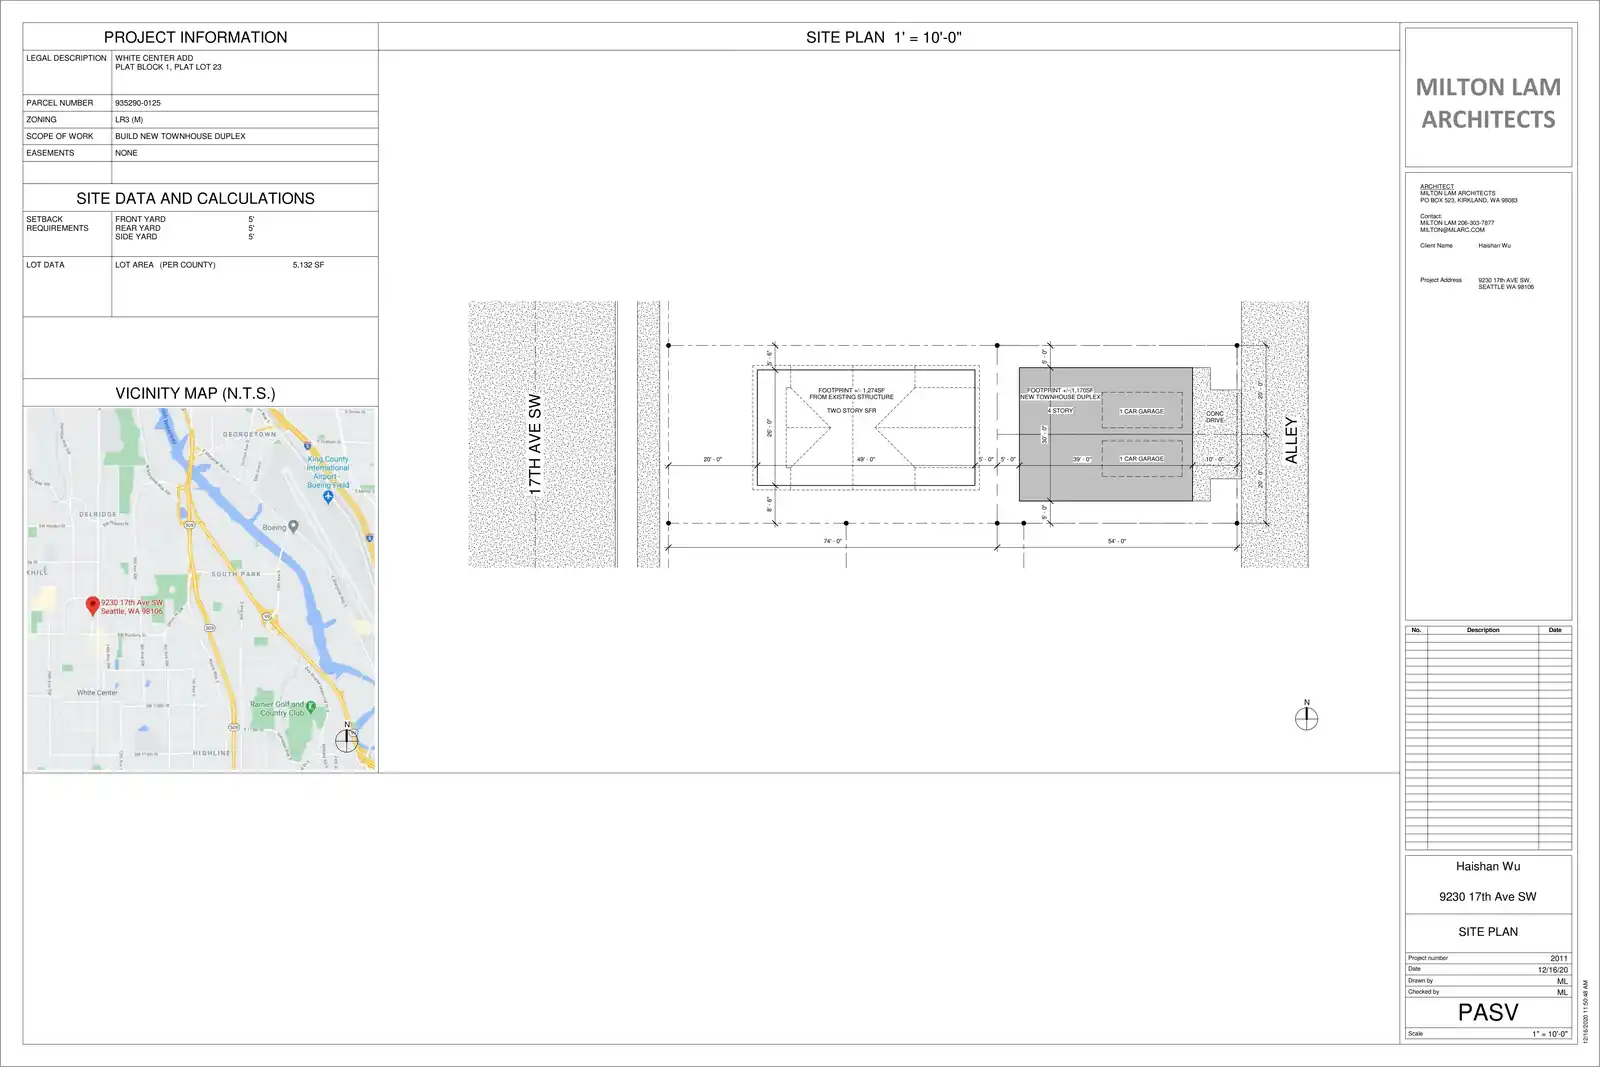Click the project number 2011
This screenshot has width=1600, height=1067.
[x=1559, y=958]
